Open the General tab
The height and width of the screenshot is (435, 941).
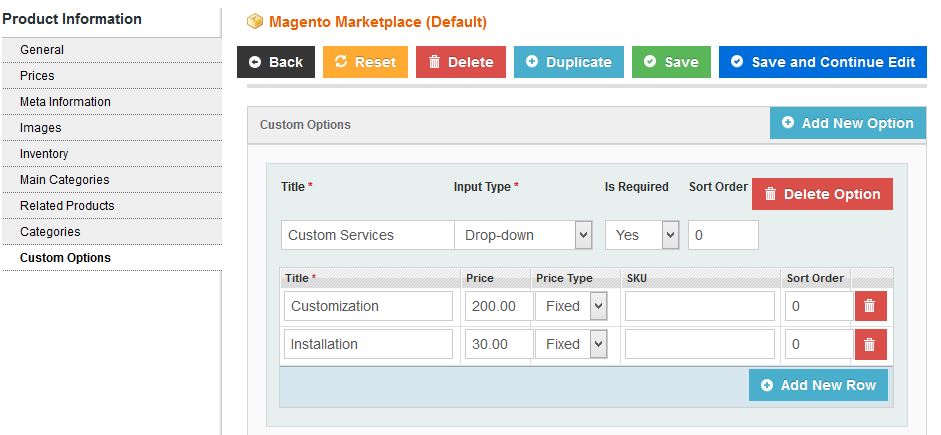click(x=112, y=50)
